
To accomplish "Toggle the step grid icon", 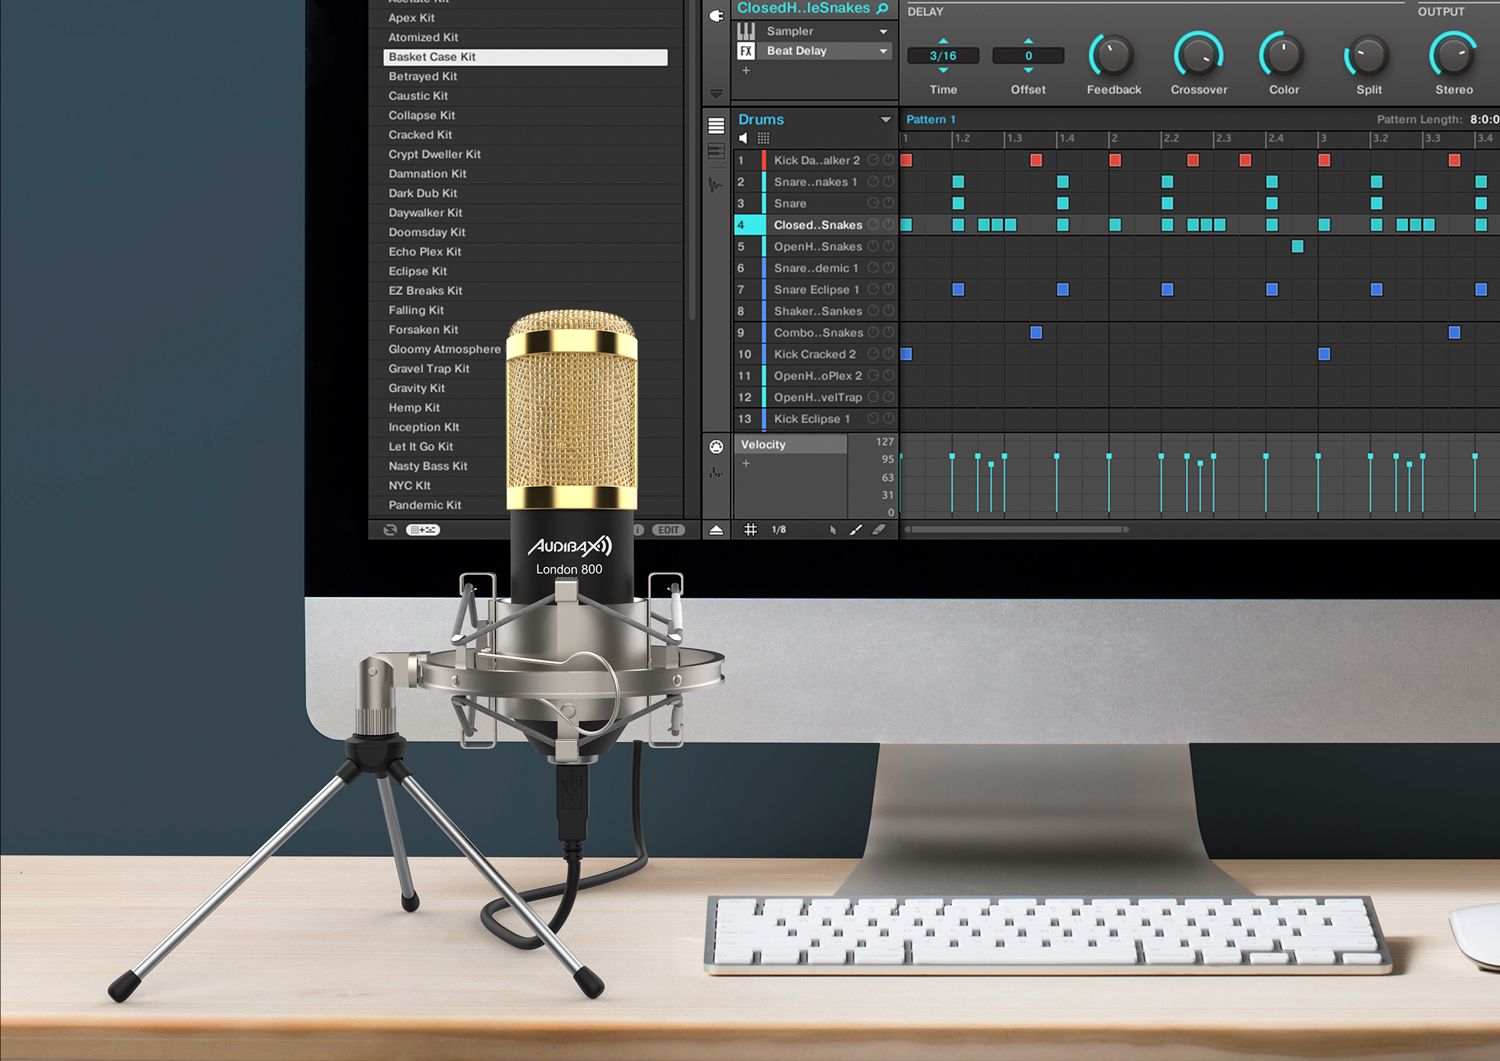I will click(751, 530).
